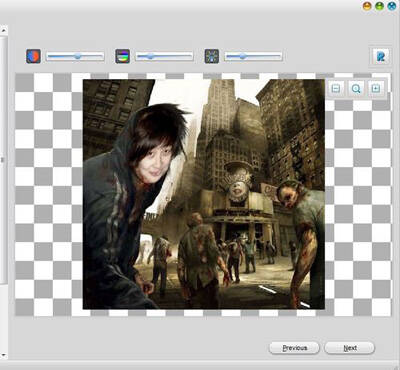
Task: Zoom out with the minus icon
Action: [336, 89]
